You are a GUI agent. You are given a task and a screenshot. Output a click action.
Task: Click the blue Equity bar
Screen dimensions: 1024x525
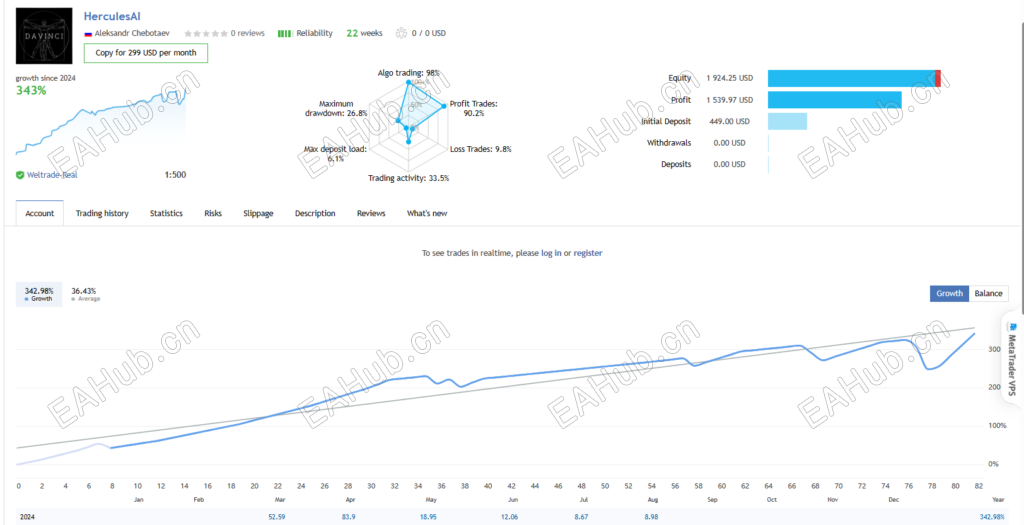click(x=851, y=78)
